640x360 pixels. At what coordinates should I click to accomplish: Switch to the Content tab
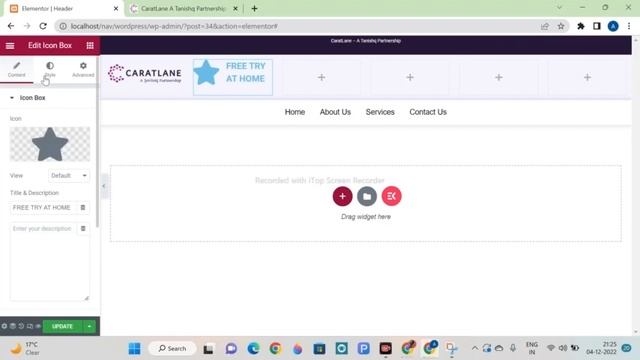pyautogui.click(x=16, y=69)
